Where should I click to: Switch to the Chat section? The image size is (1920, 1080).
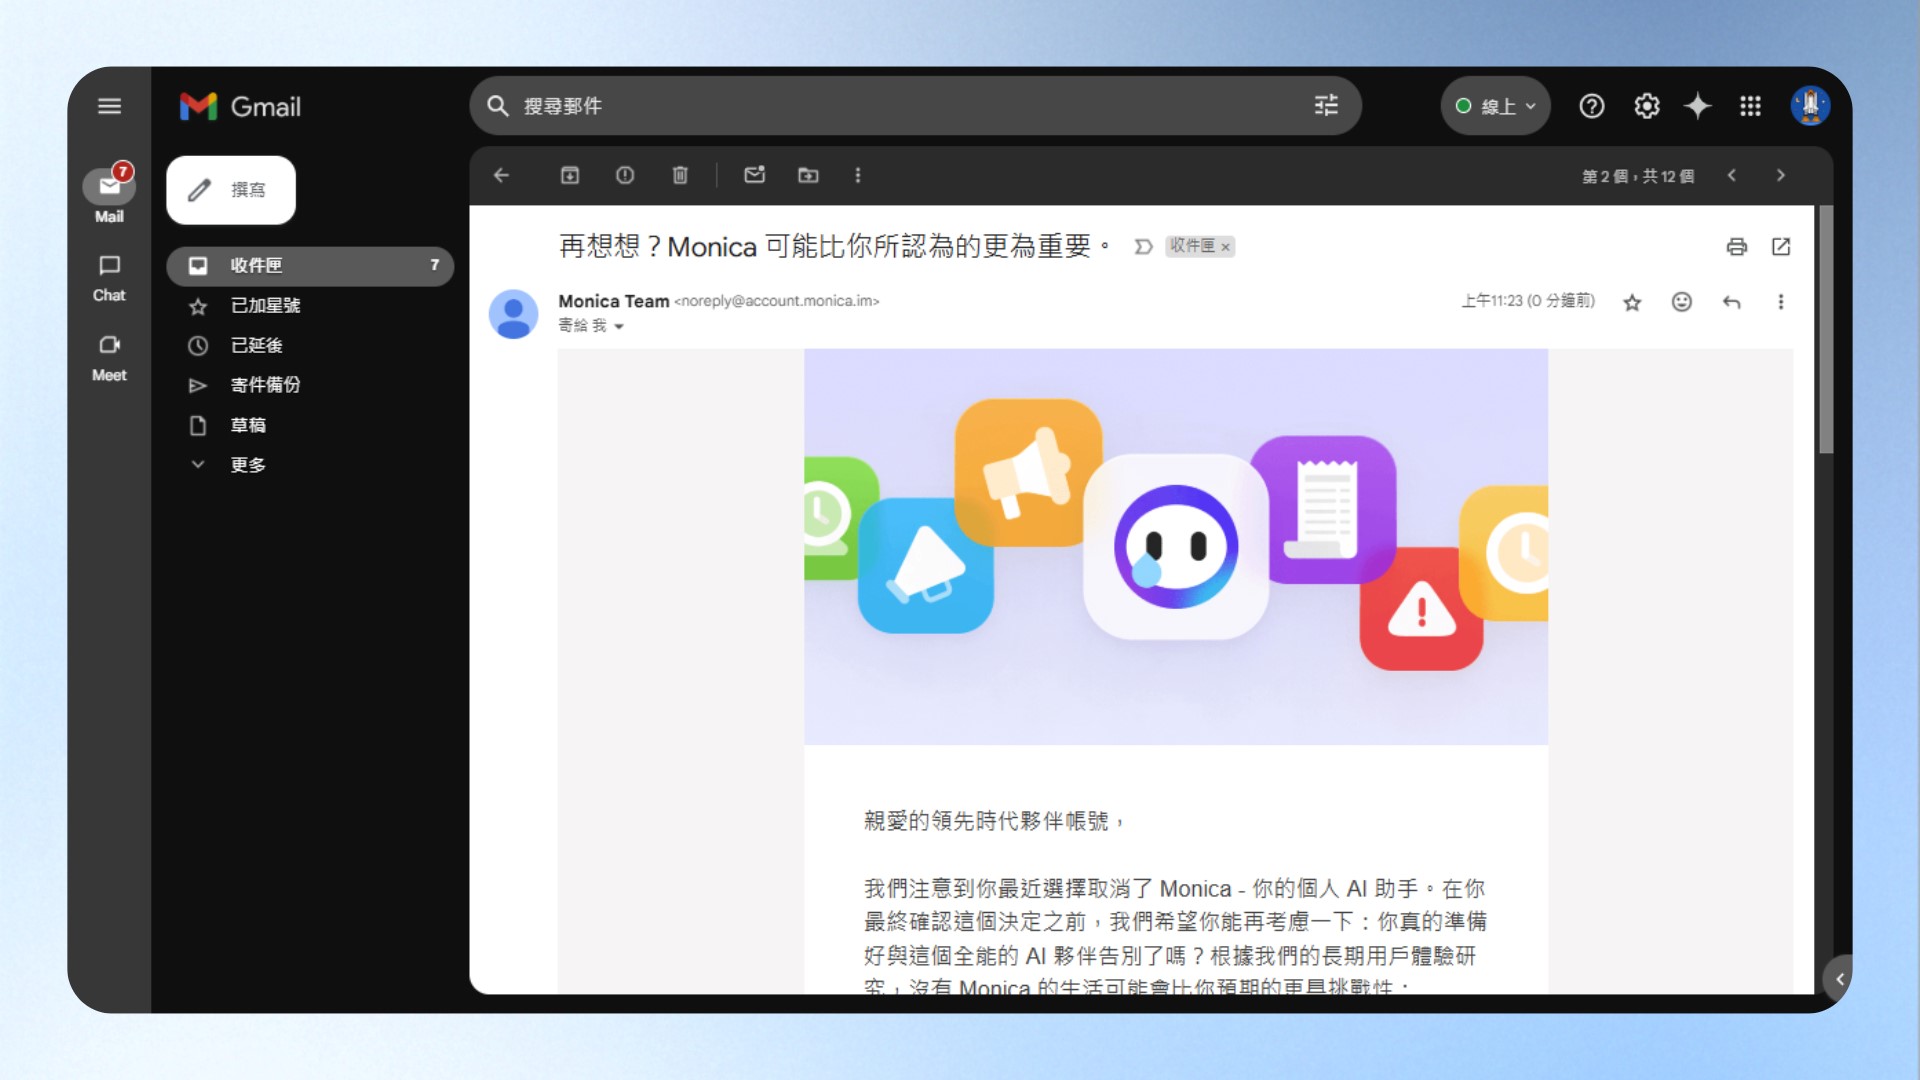[x=109, y=277]
